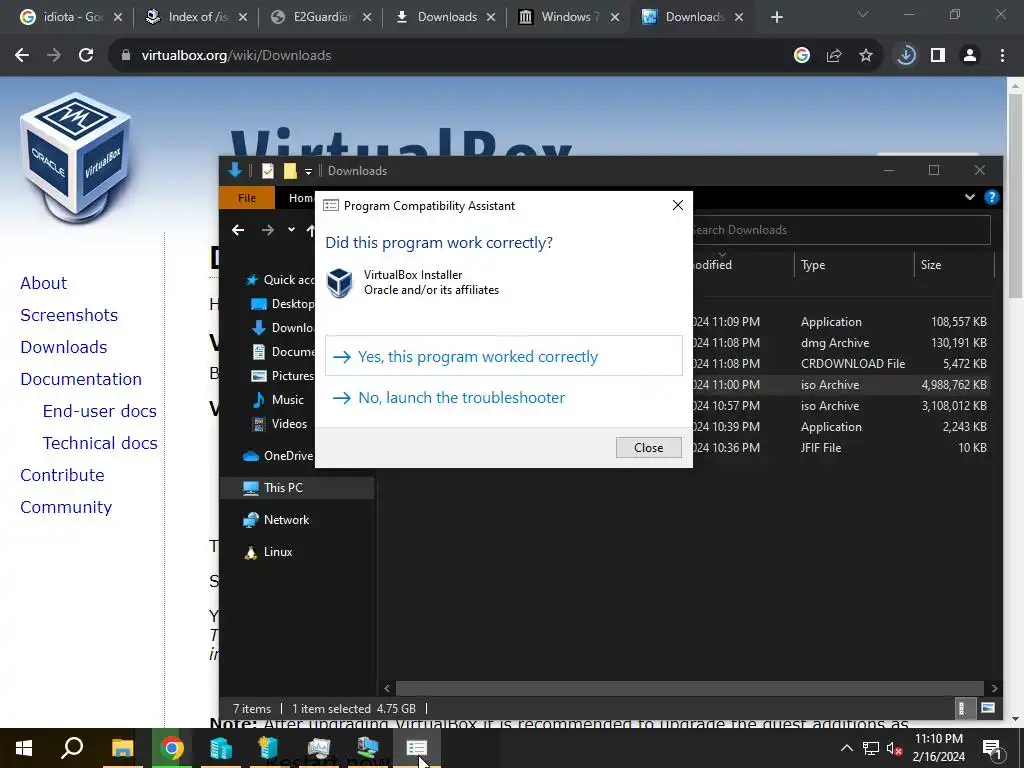Bookmark this page with star icon
Screen dimensions: 1024x768
(x=866, y=56)
